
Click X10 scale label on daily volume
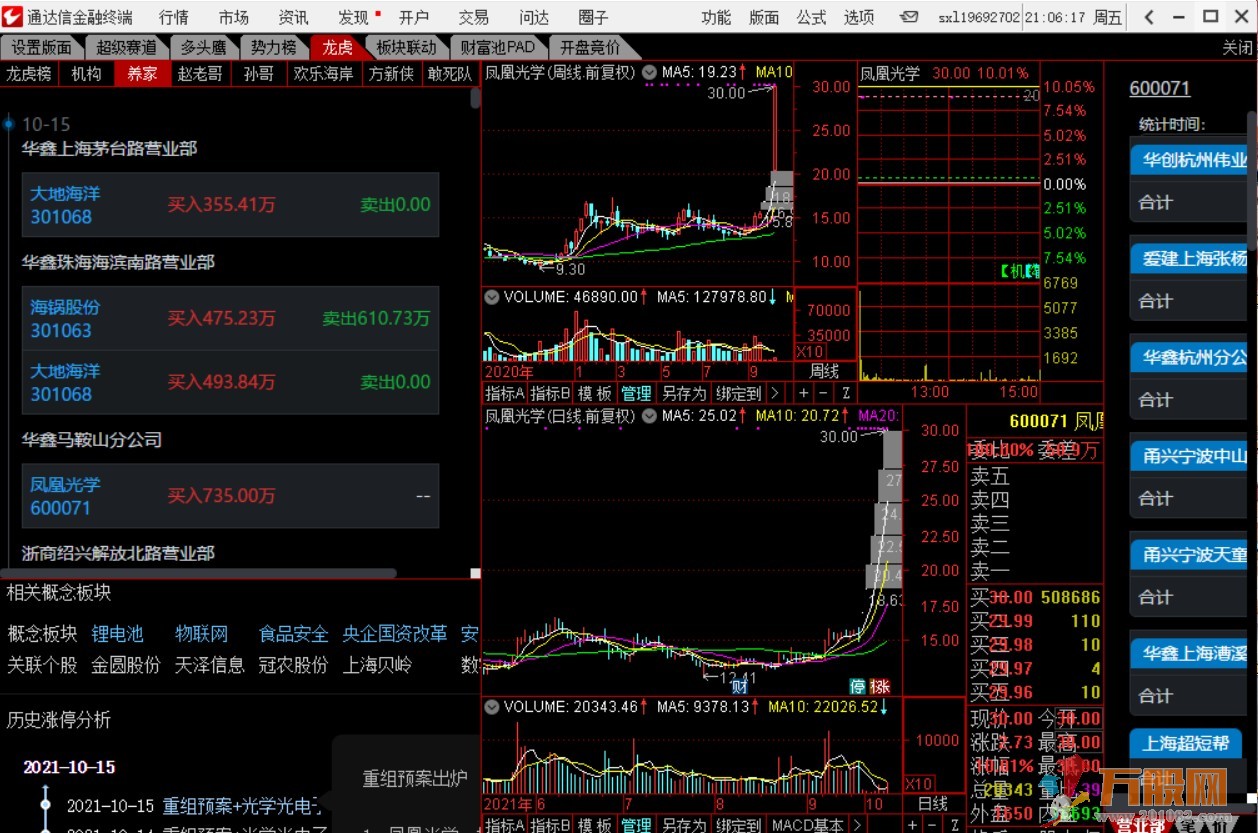(919, 783)
